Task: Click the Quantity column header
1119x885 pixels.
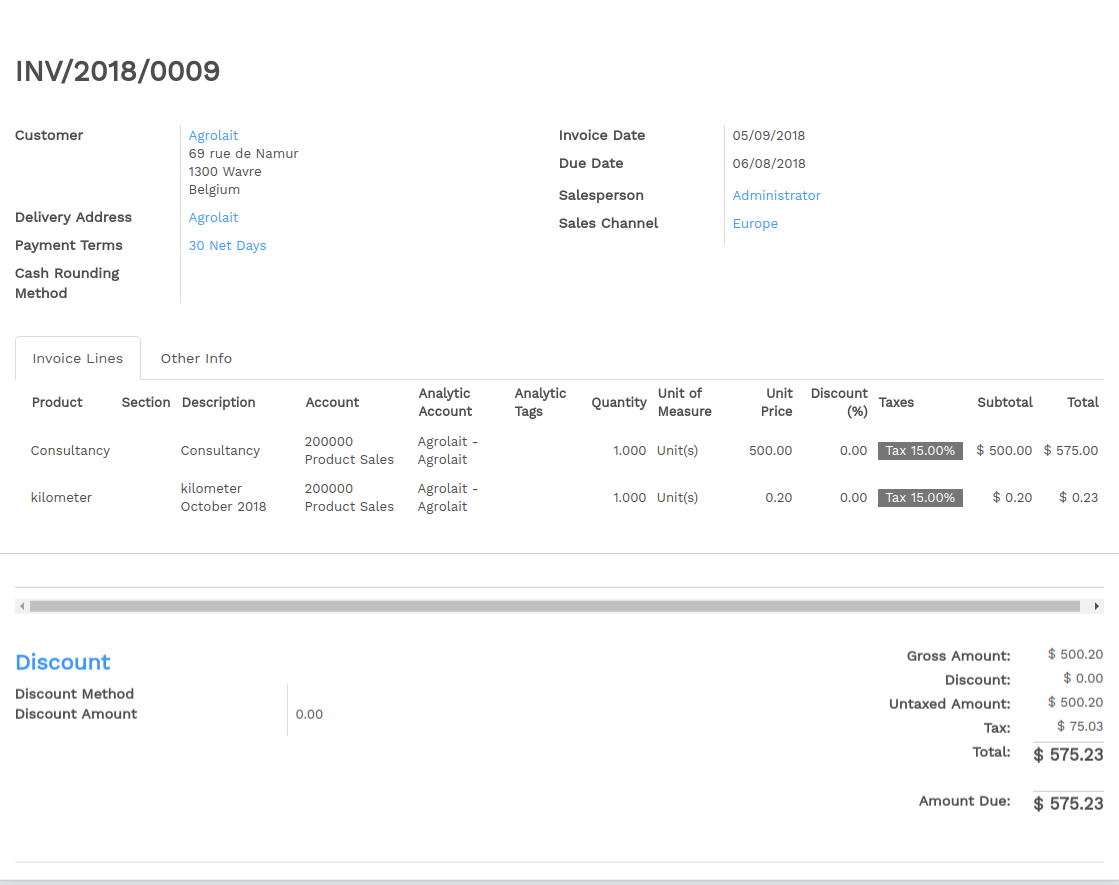Action: [619, 403]
